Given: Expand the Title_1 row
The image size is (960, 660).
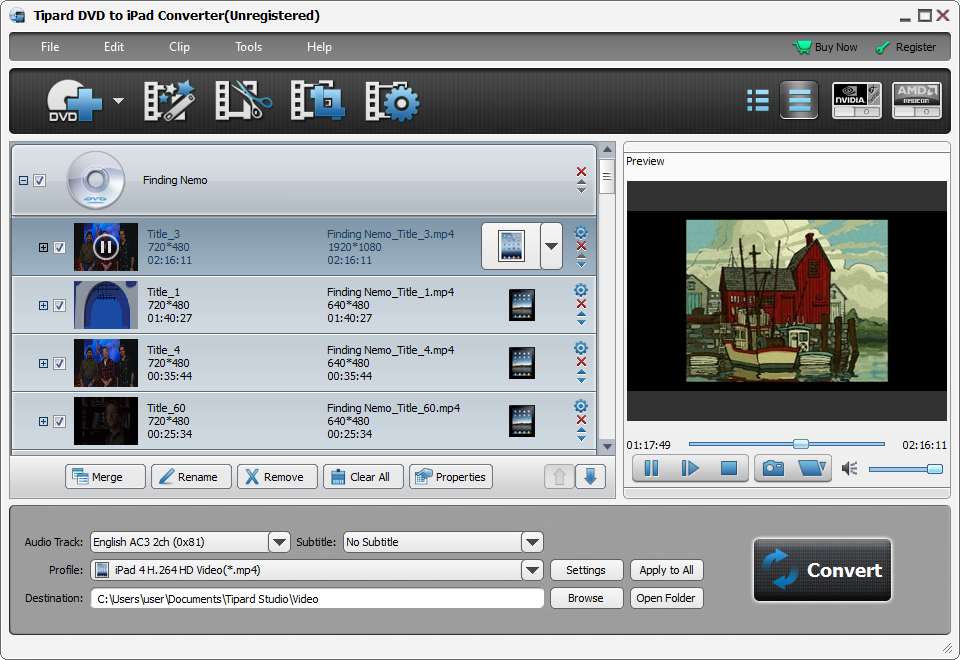Looking at the screenshot, I should tap(43, 306).
